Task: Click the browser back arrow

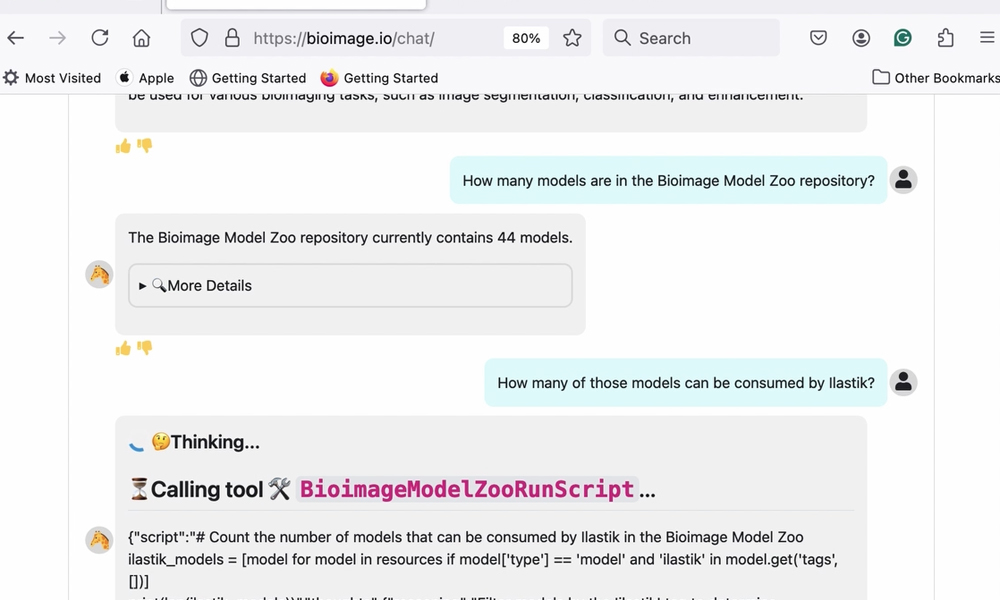Action: pos(16,38)
